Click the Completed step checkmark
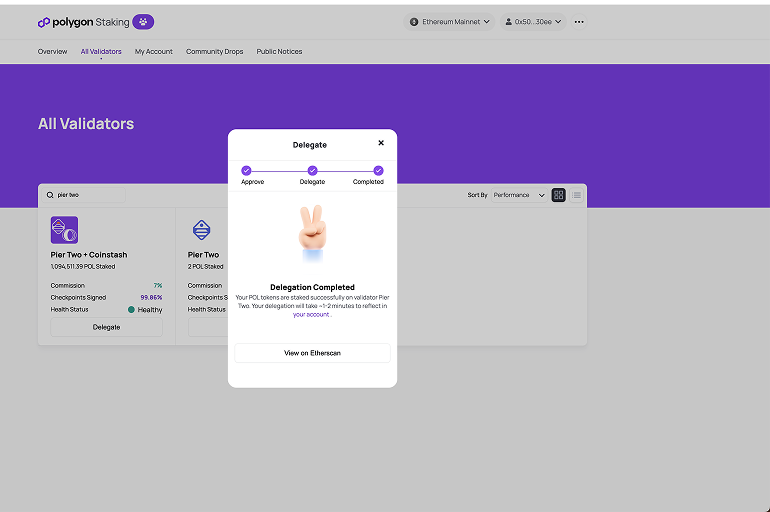This screenshot has width=770, height=512. pyautogui.click(x=378, y=170)
